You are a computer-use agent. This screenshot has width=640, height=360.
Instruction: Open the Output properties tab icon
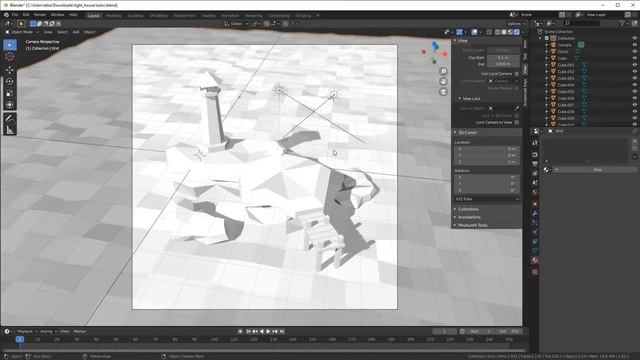click(535, 164)
